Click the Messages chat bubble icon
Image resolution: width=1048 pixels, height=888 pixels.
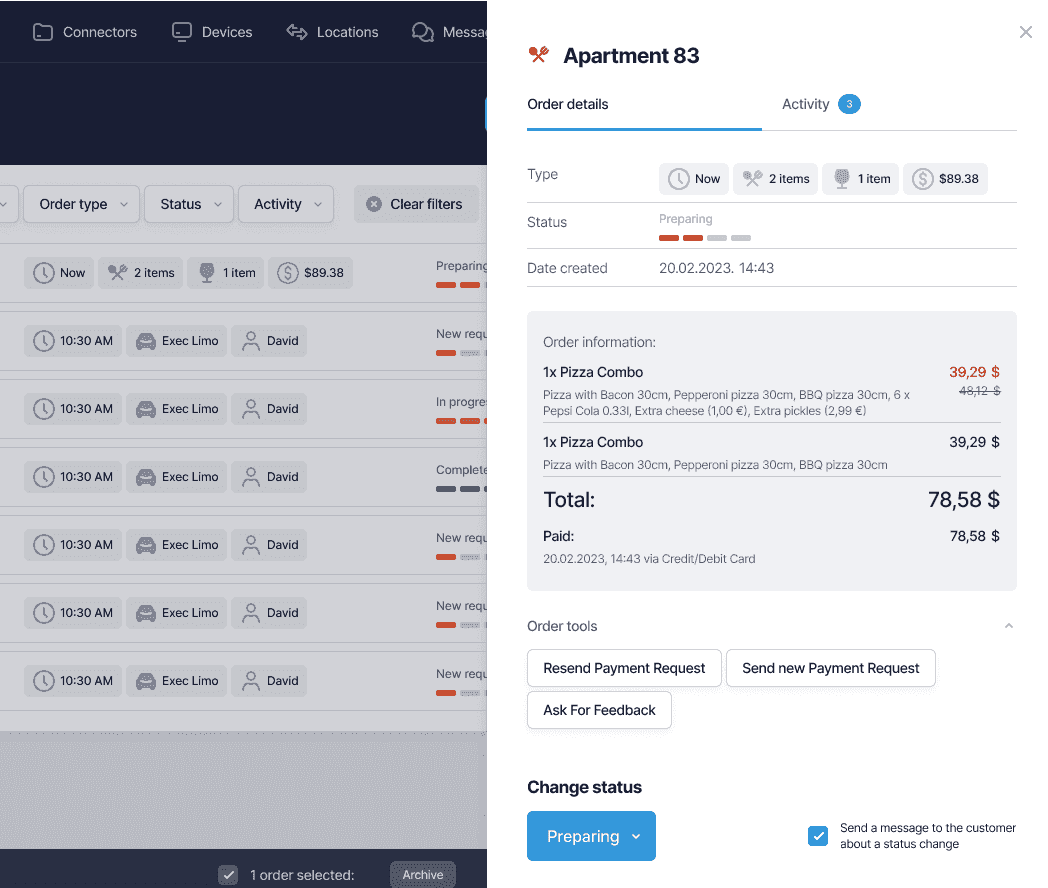click(x=422, y=32)
